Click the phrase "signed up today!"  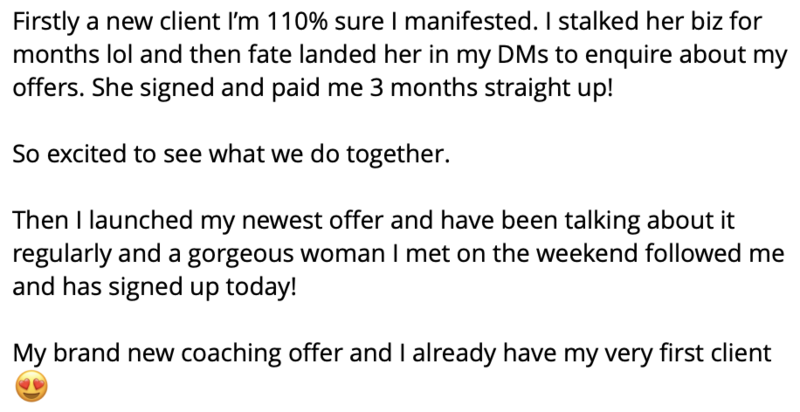tap(203, 287)
